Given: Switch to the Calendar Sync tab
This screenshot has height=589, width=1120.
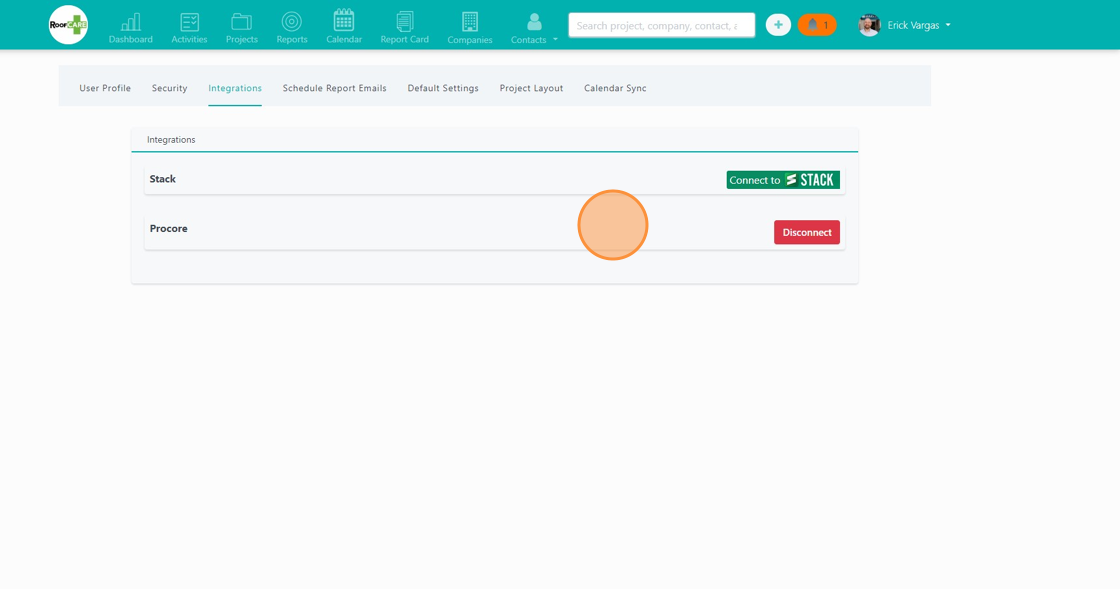Looking at the screenshot, I should pyautogui.click(x=615, y=88).
